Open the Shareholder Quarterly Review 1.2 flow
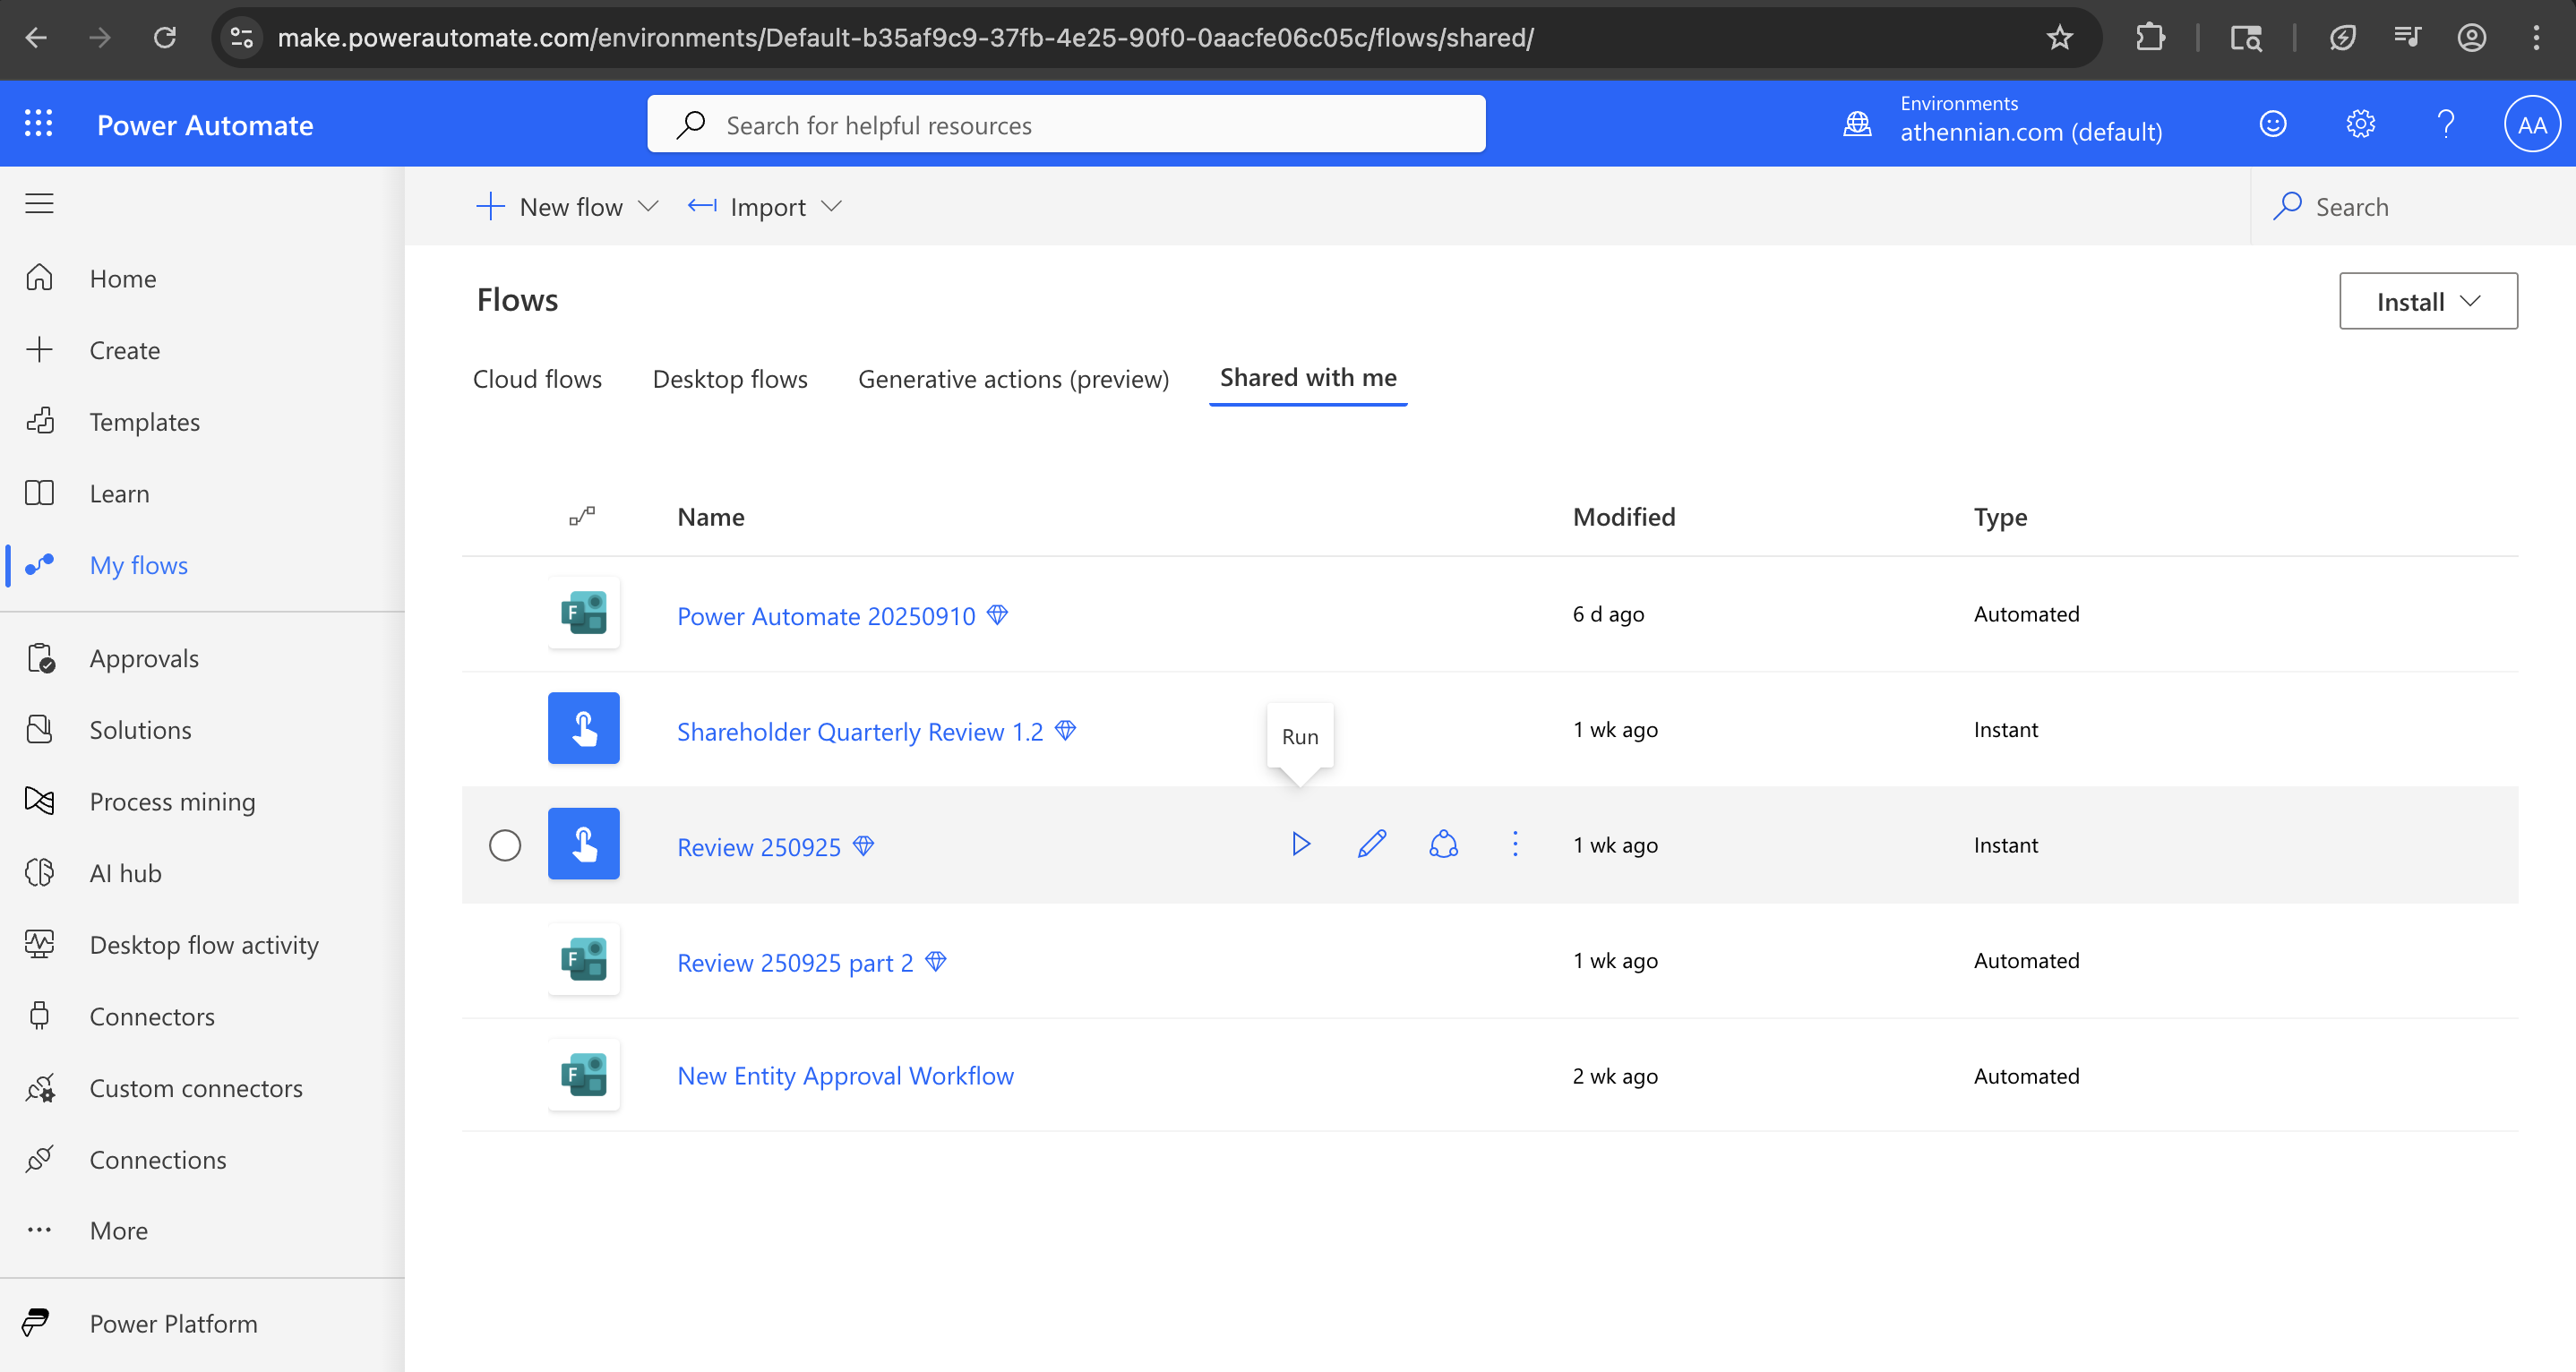 coord(859,732)
